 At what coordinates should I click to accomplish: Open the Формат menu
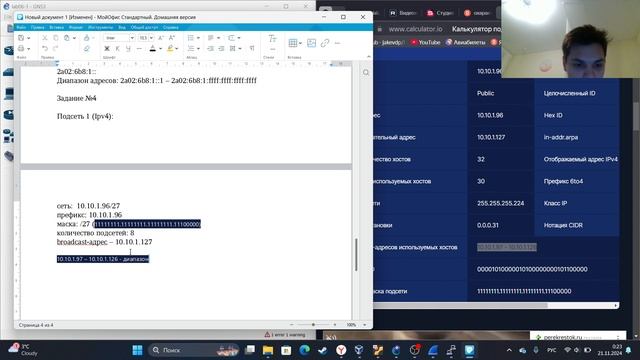[76, 27]
